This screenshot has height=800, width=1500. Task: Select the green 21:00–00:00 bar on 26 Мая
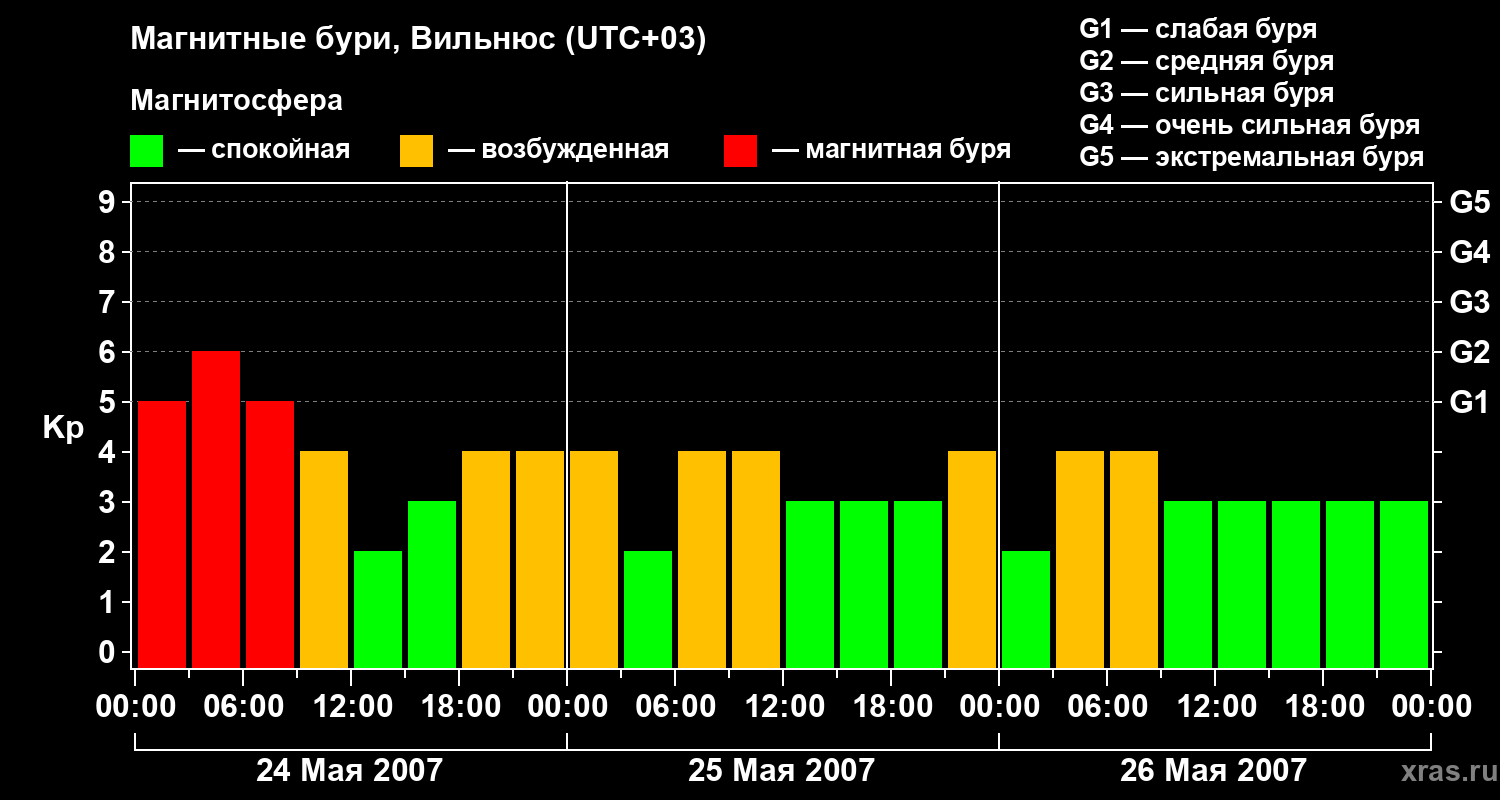[1404, 584]
